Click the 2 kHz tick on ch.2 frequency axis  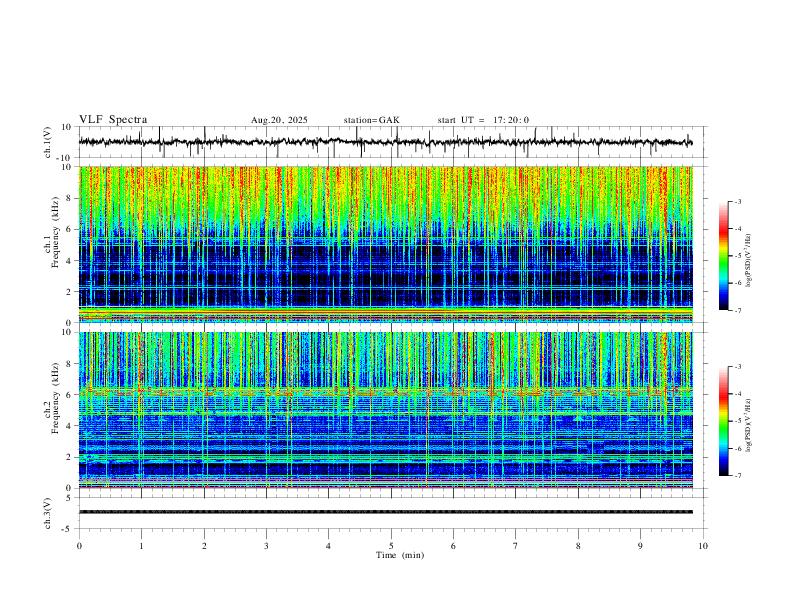[69, 457]
